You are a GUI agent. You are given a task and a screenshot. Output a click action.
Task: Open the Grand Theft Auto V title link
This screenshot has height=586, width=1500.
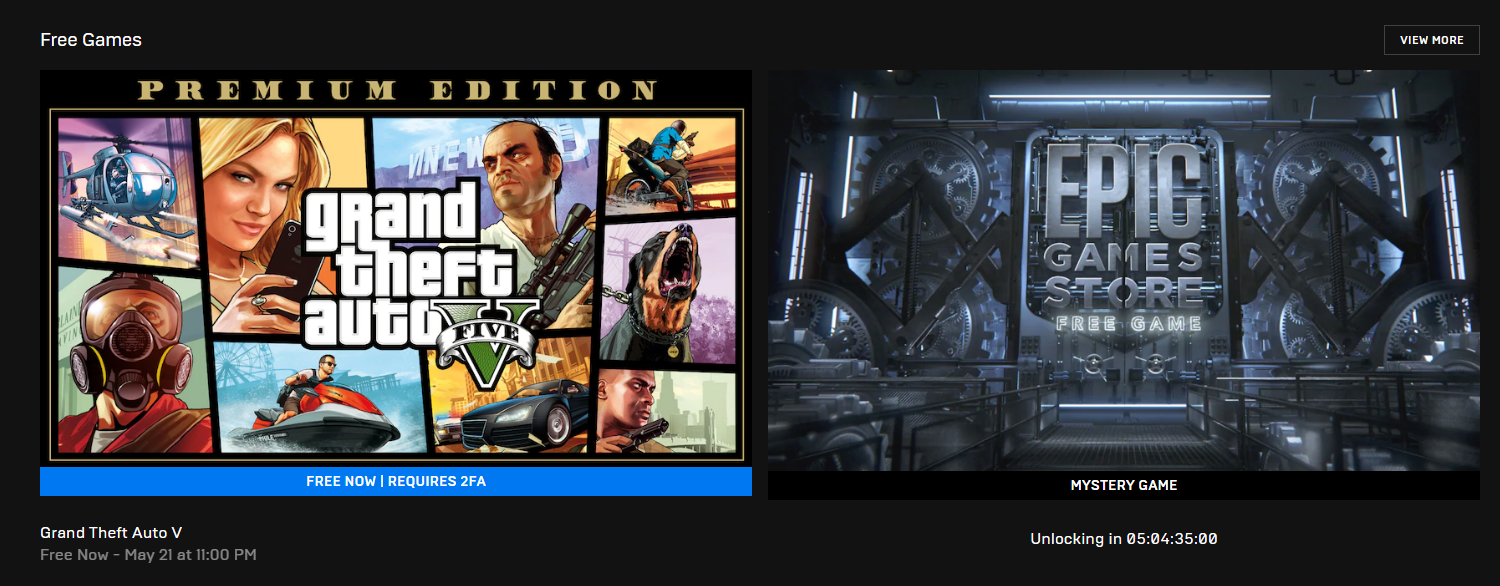tap(111, 533)
